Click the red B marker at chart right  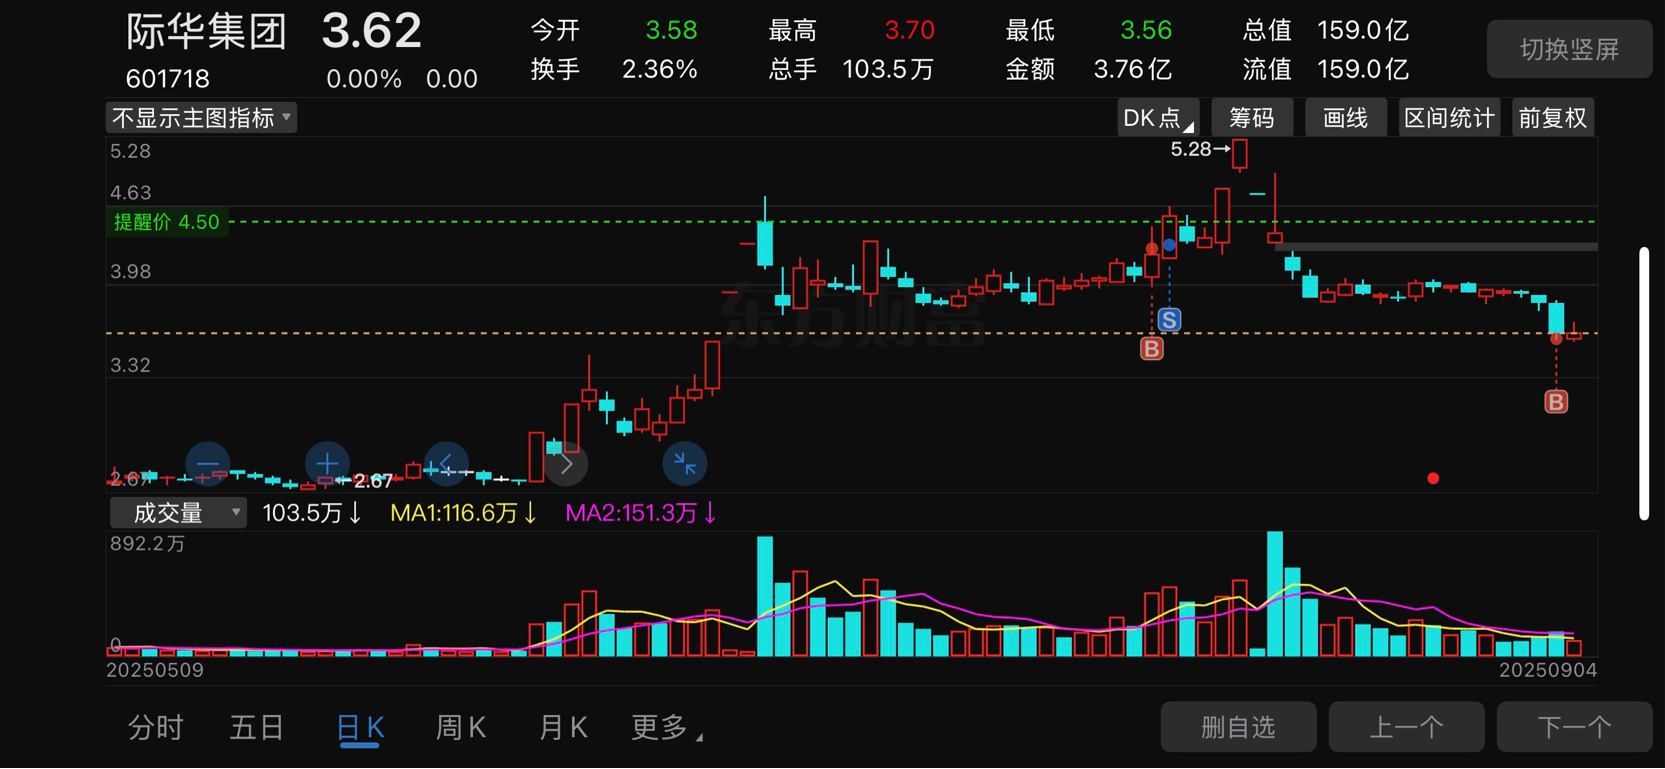[1556, 402]
